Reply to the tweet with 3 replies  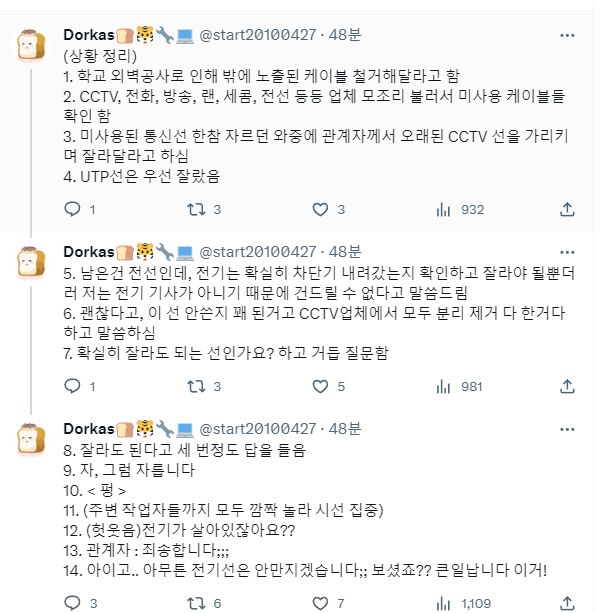pos(72,603)
